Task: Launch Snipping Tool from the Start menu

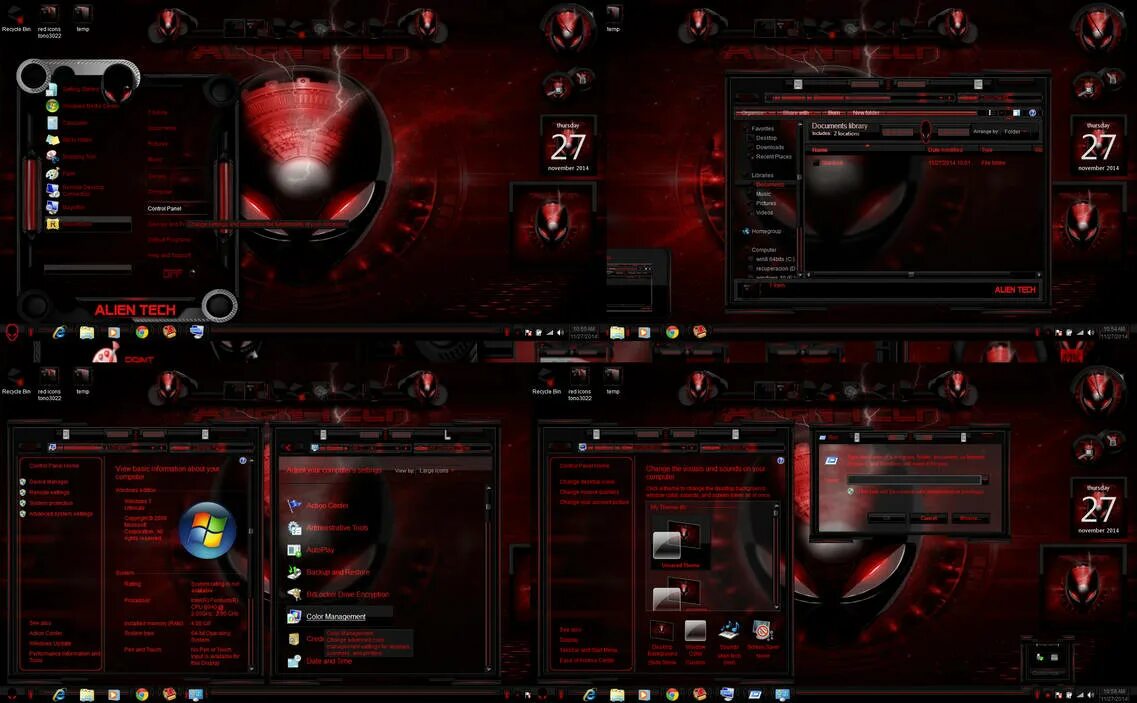Action: click(x=71, y=157)
